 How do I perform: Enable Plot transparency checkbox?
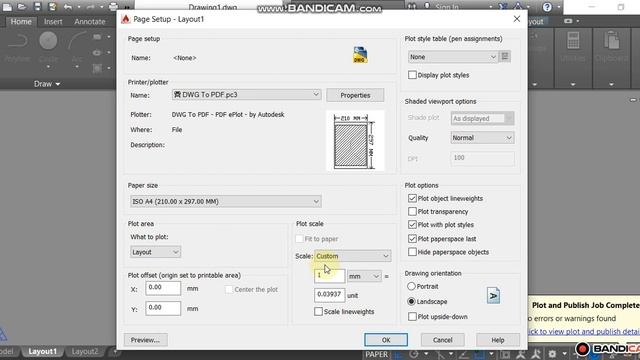click(412, 211)
